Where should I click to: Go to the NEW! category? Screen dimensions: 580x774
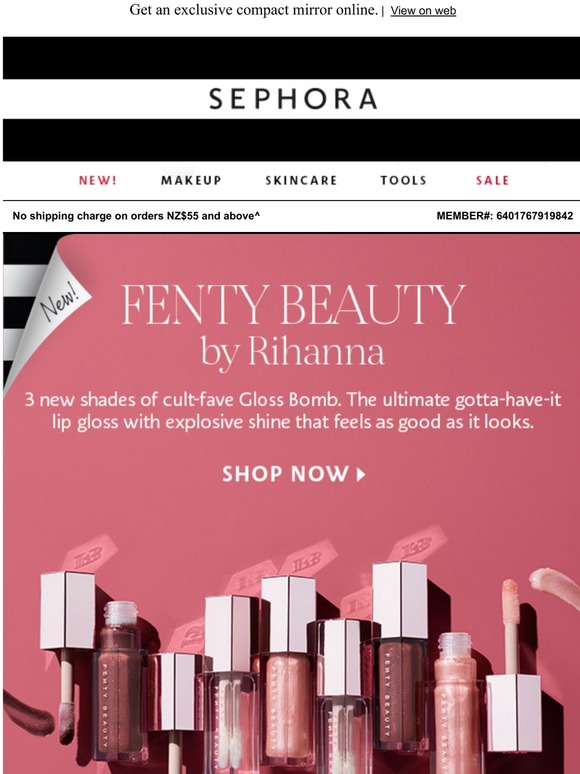pyautogui.click(x=98, y=180)
